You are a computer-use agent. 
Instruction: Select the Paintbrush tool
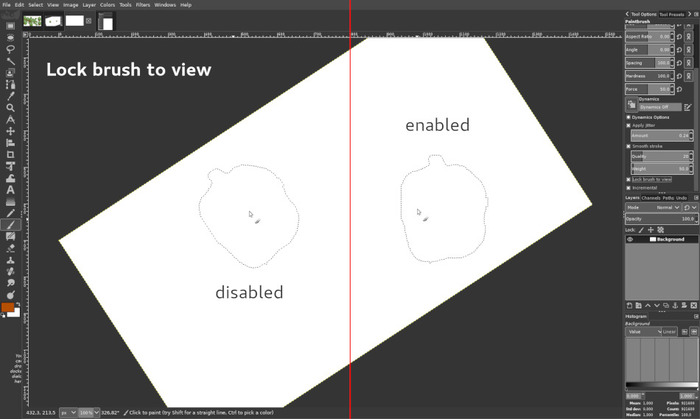point(10,224)
